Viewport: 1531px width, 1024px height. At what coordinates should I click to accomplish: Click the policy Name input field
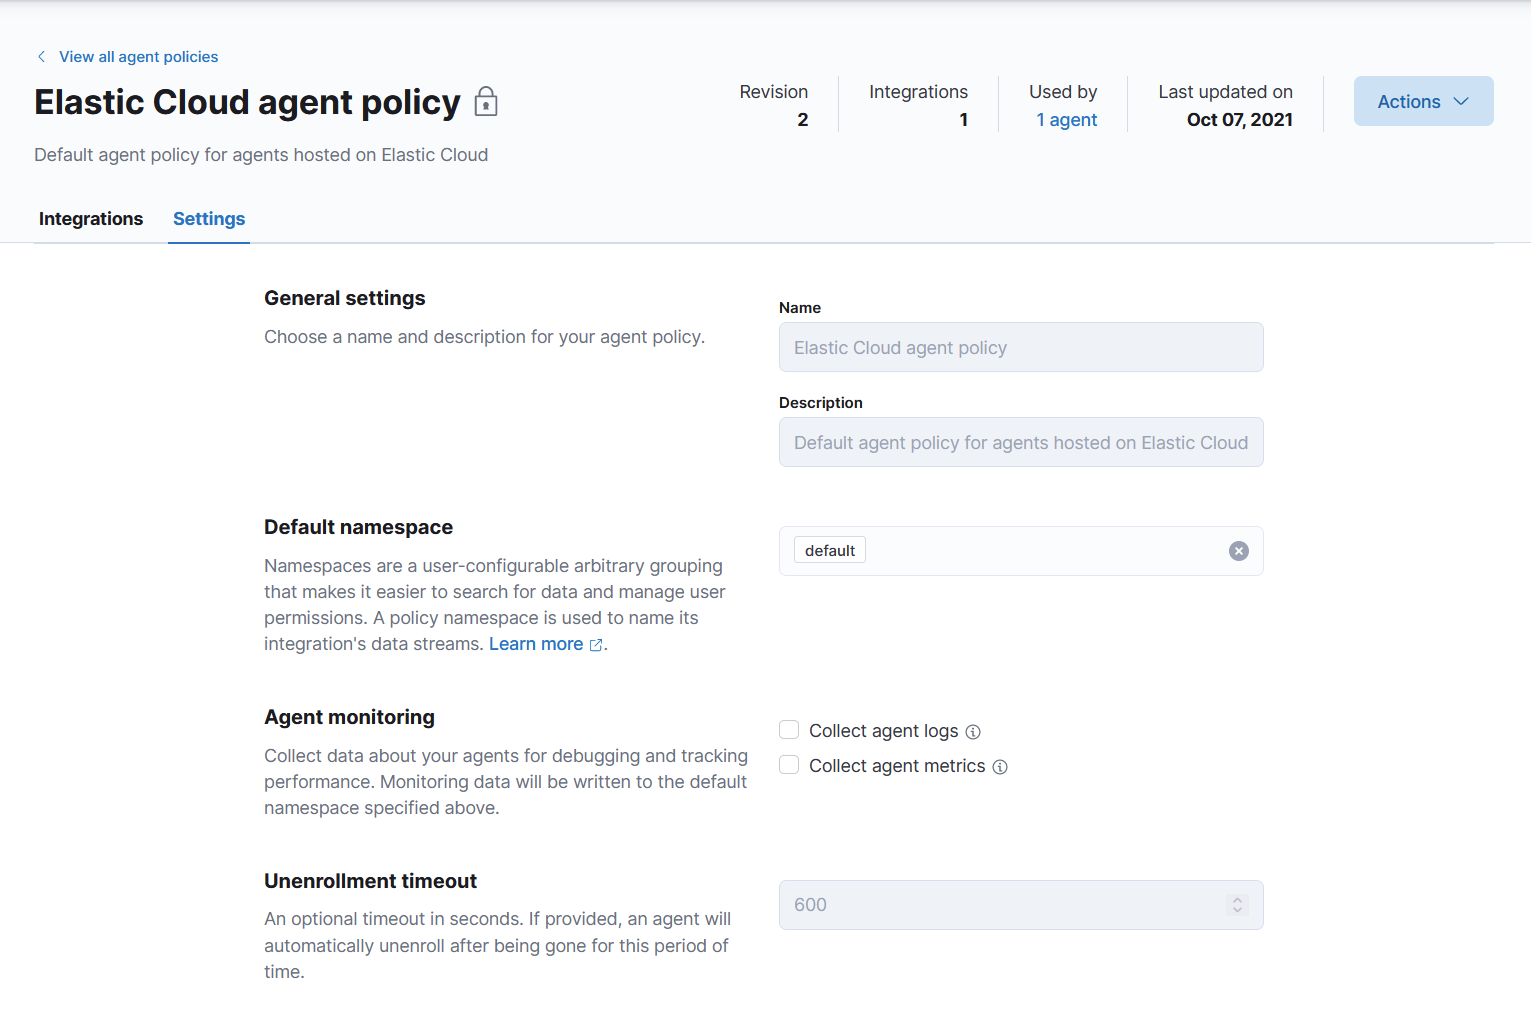[x=1020, y=347]
